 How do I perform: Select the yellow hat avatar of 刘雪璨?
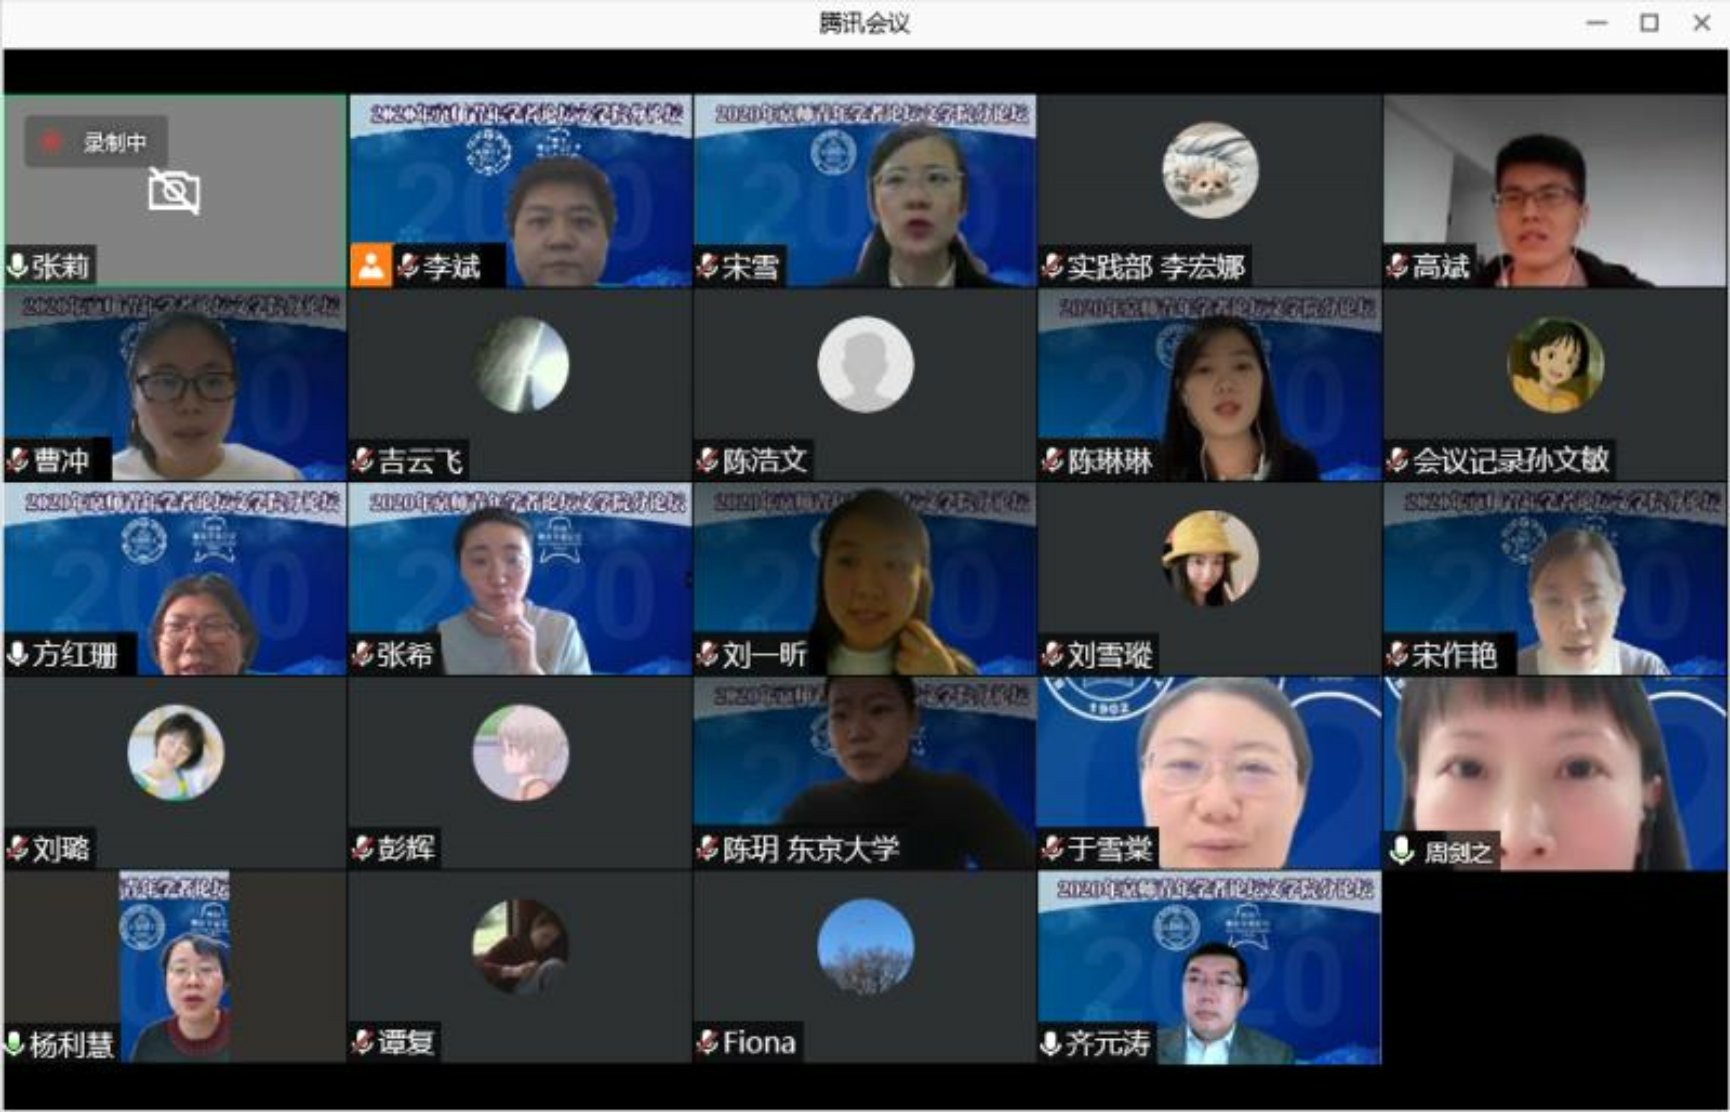click(1210, 558)
